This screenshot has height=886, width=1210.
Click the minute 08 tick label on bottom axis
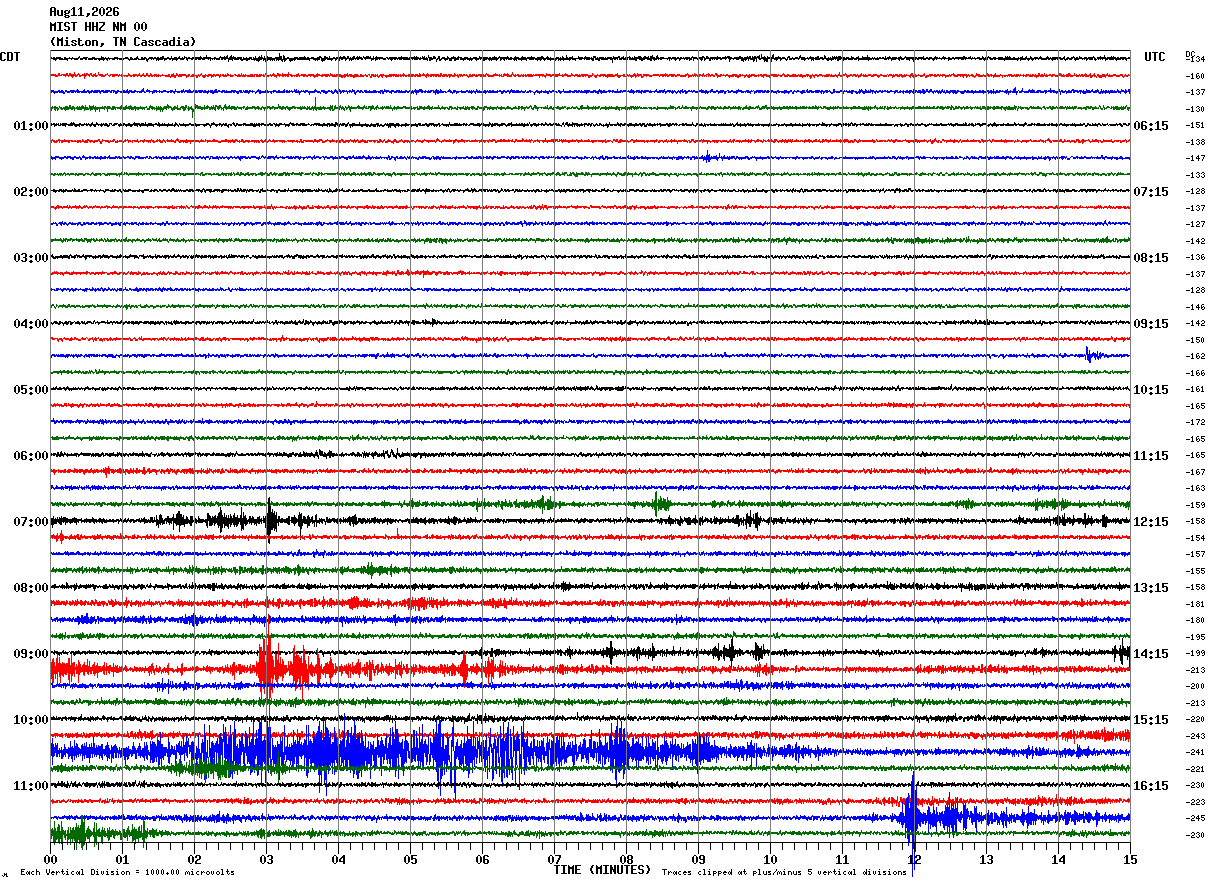click(x=626, y=859)
